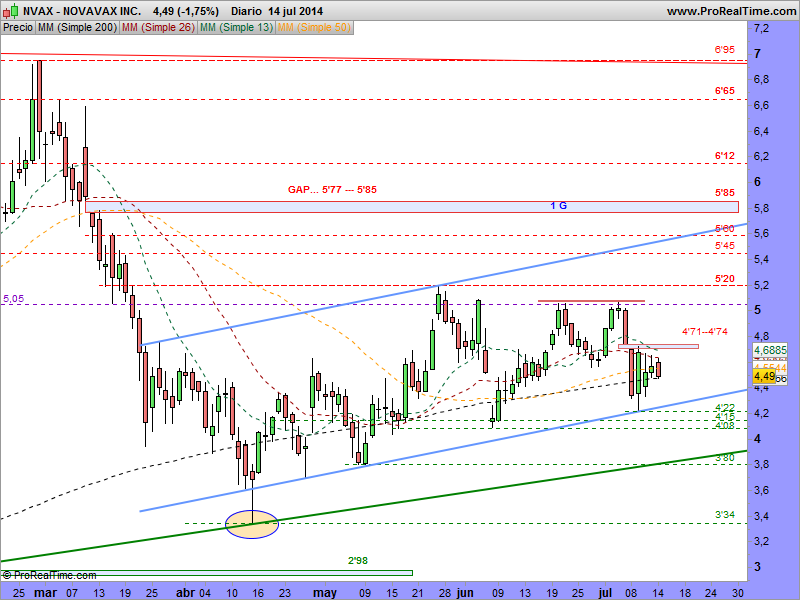The image size is (800, 600).
Task: Select the Precio legend tab
Action: [x=18, y=28]
